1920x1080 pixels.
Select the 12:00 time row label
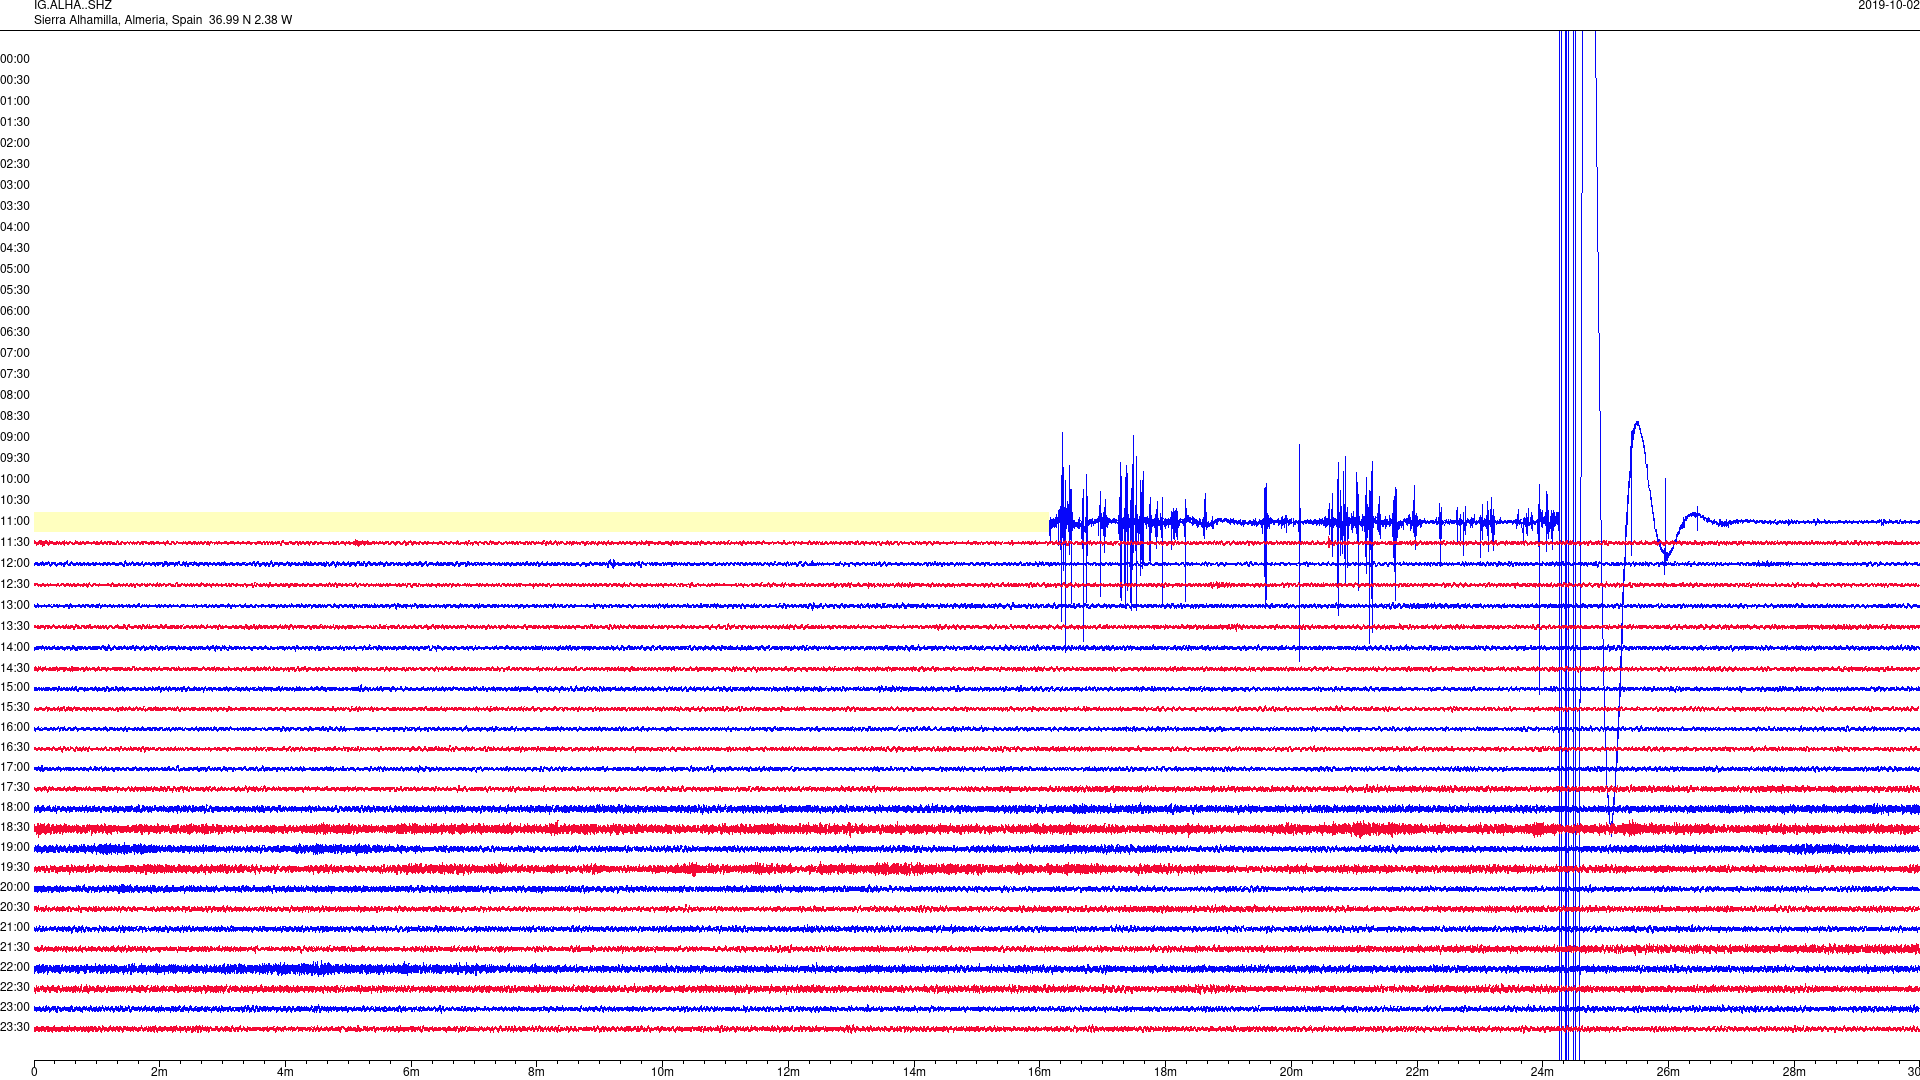click(15, 563)
